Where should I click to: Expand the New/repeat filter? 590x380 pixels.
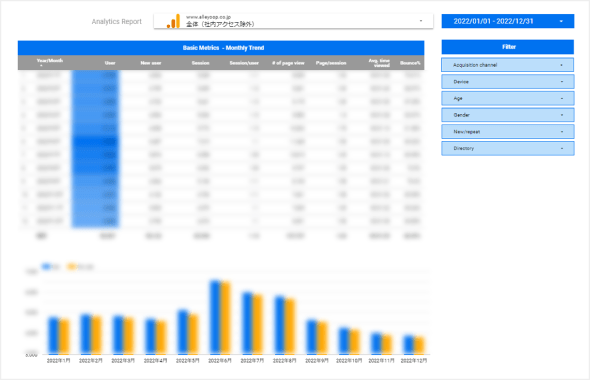[508, 132]
